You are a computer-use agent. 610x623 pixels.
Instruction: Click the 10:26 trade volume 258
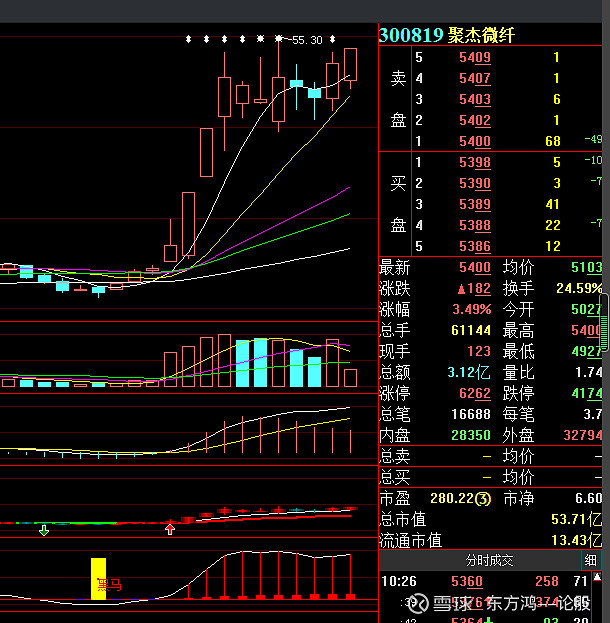click(547, 582)
